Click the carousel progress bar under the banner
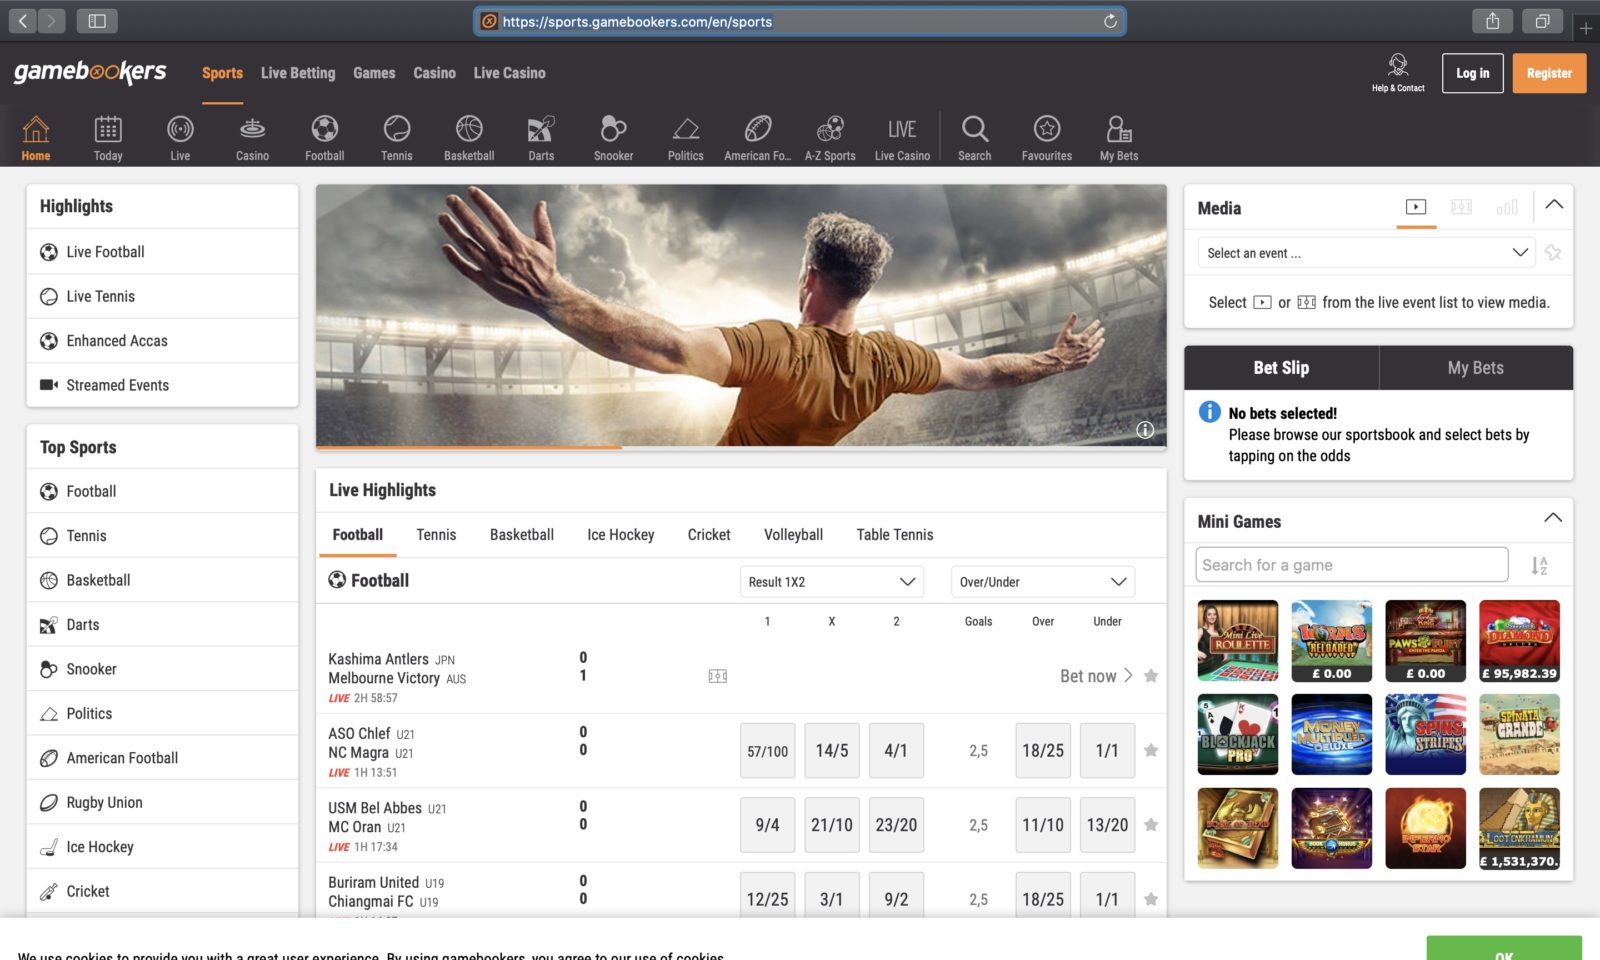 click(466, 451)
